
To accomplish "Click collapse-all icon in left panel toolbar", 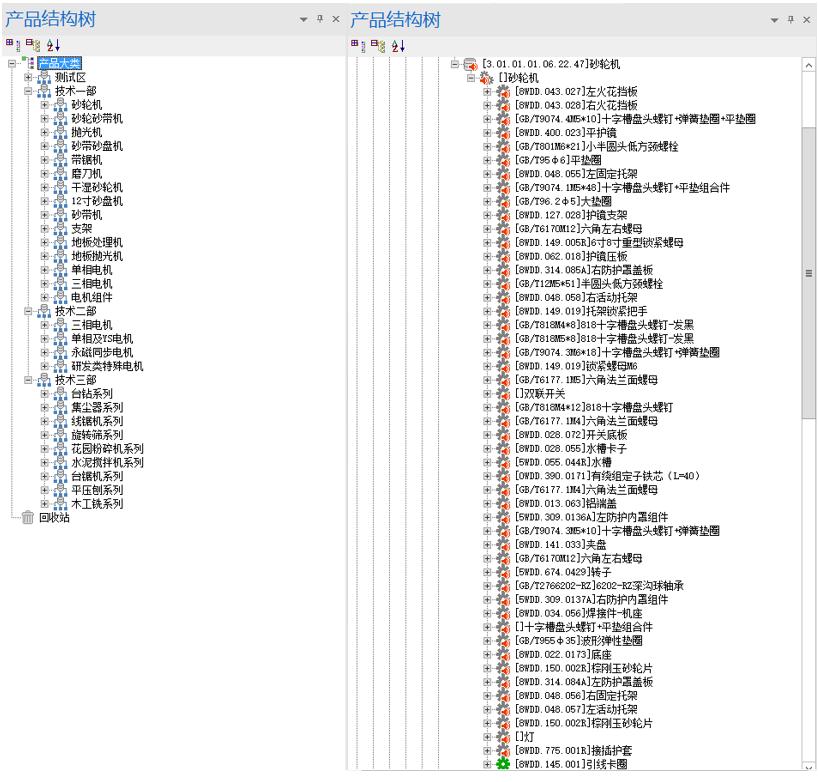I will 33,45.
